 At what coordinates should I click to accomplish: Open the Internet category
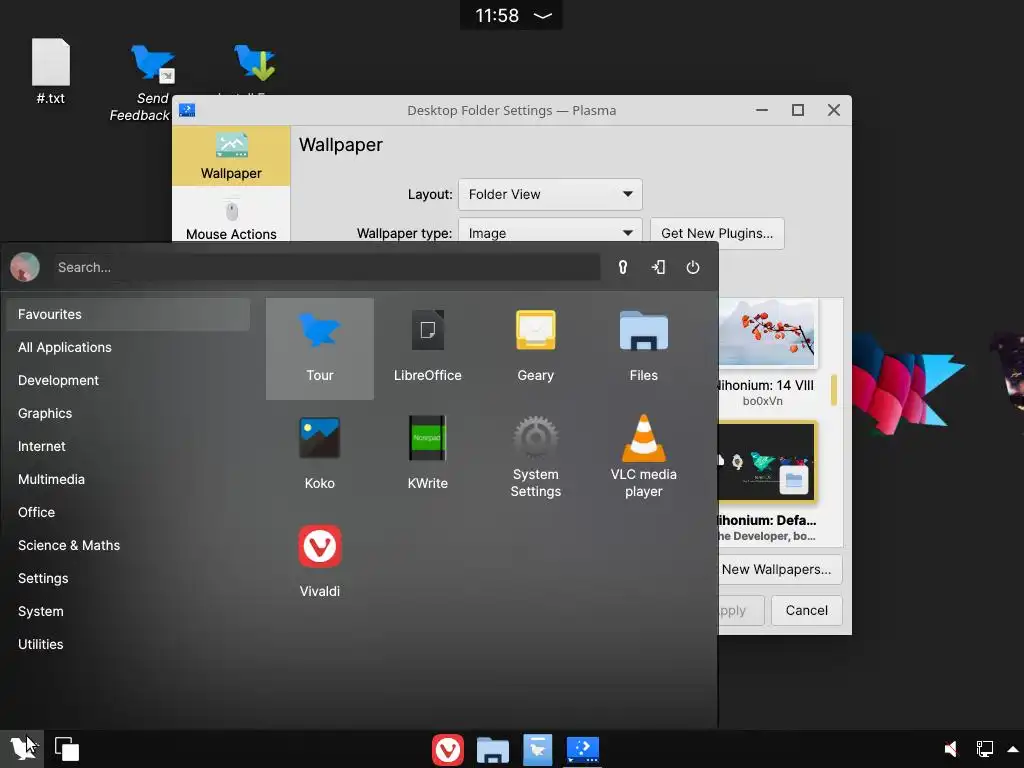(128, 446)
